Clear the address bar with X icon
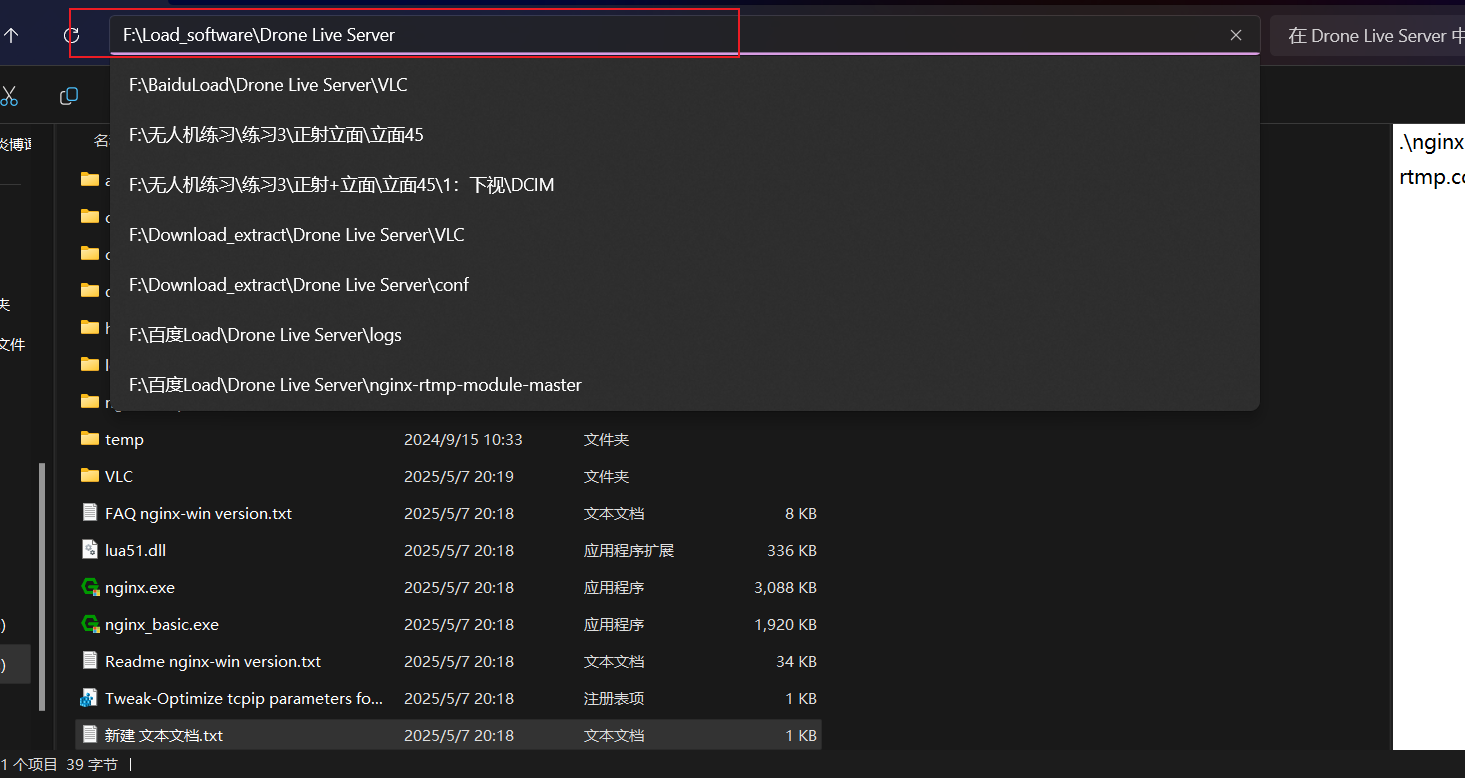 click(x=1236, y=35)
